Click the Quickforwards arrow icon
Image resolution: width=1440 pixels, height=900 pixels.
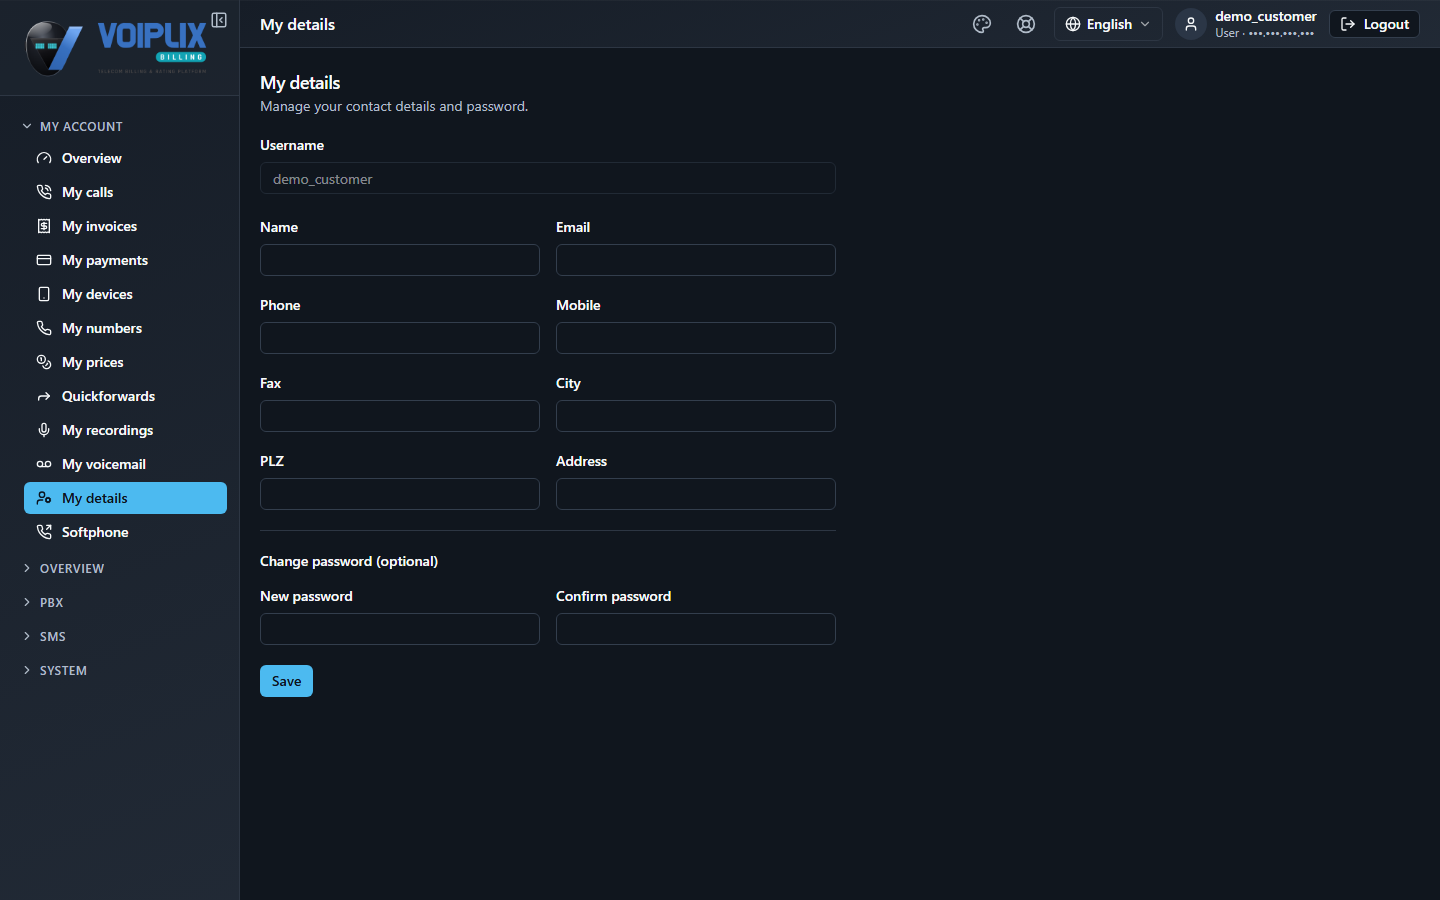pos(44,396)
